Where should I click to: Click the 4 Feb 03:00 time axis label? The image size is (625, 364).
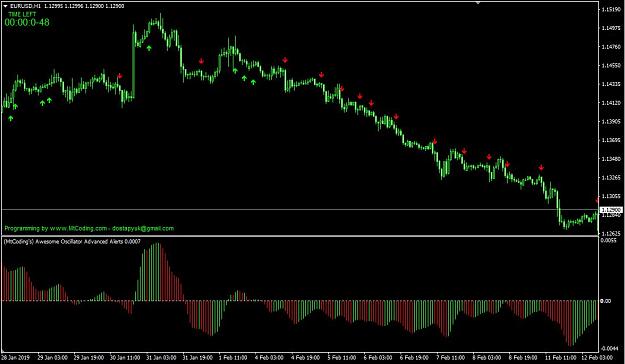point(270,358)
